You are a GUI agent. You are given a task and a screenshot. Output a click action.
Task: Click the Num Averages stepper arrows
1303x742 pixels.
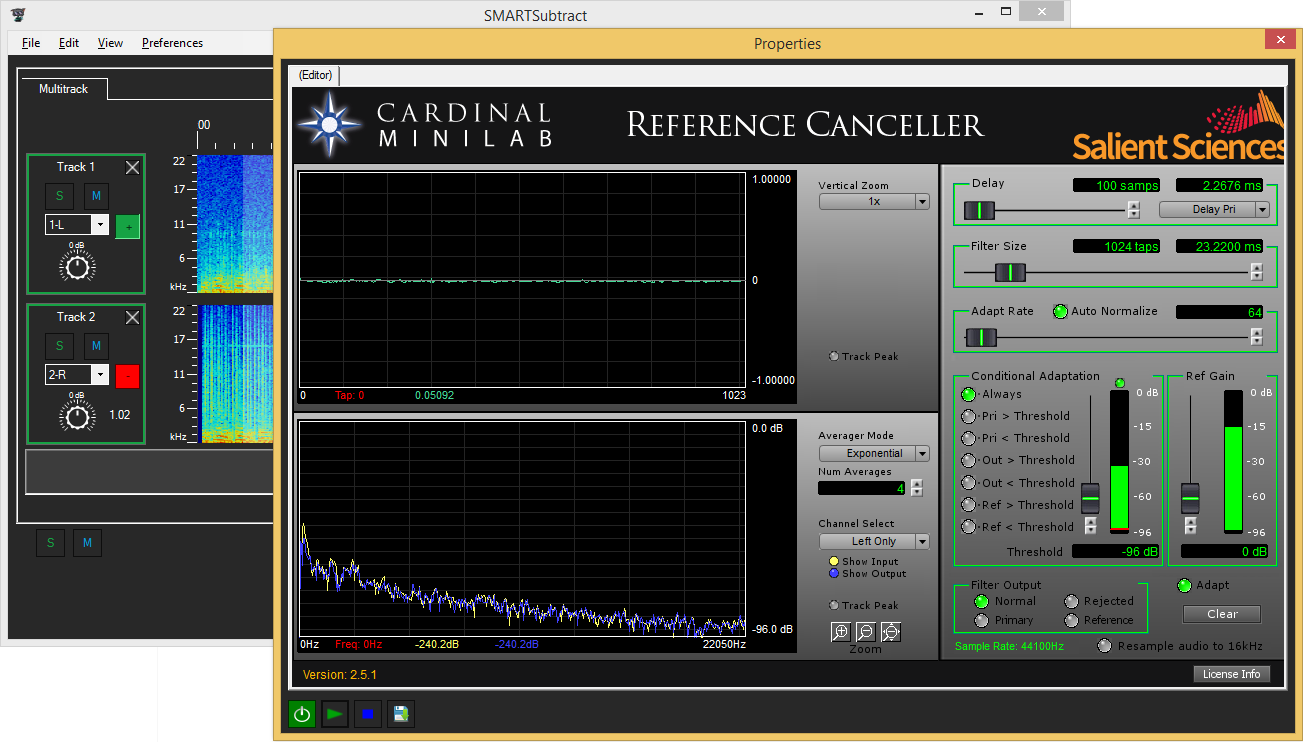[916, 488]
